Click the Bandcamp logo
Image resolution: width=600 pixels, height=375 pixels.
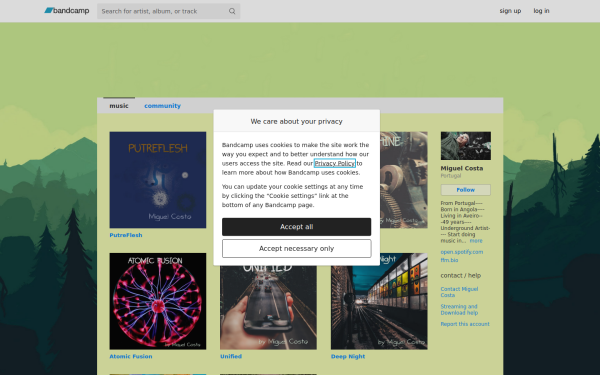coord(67,11)
